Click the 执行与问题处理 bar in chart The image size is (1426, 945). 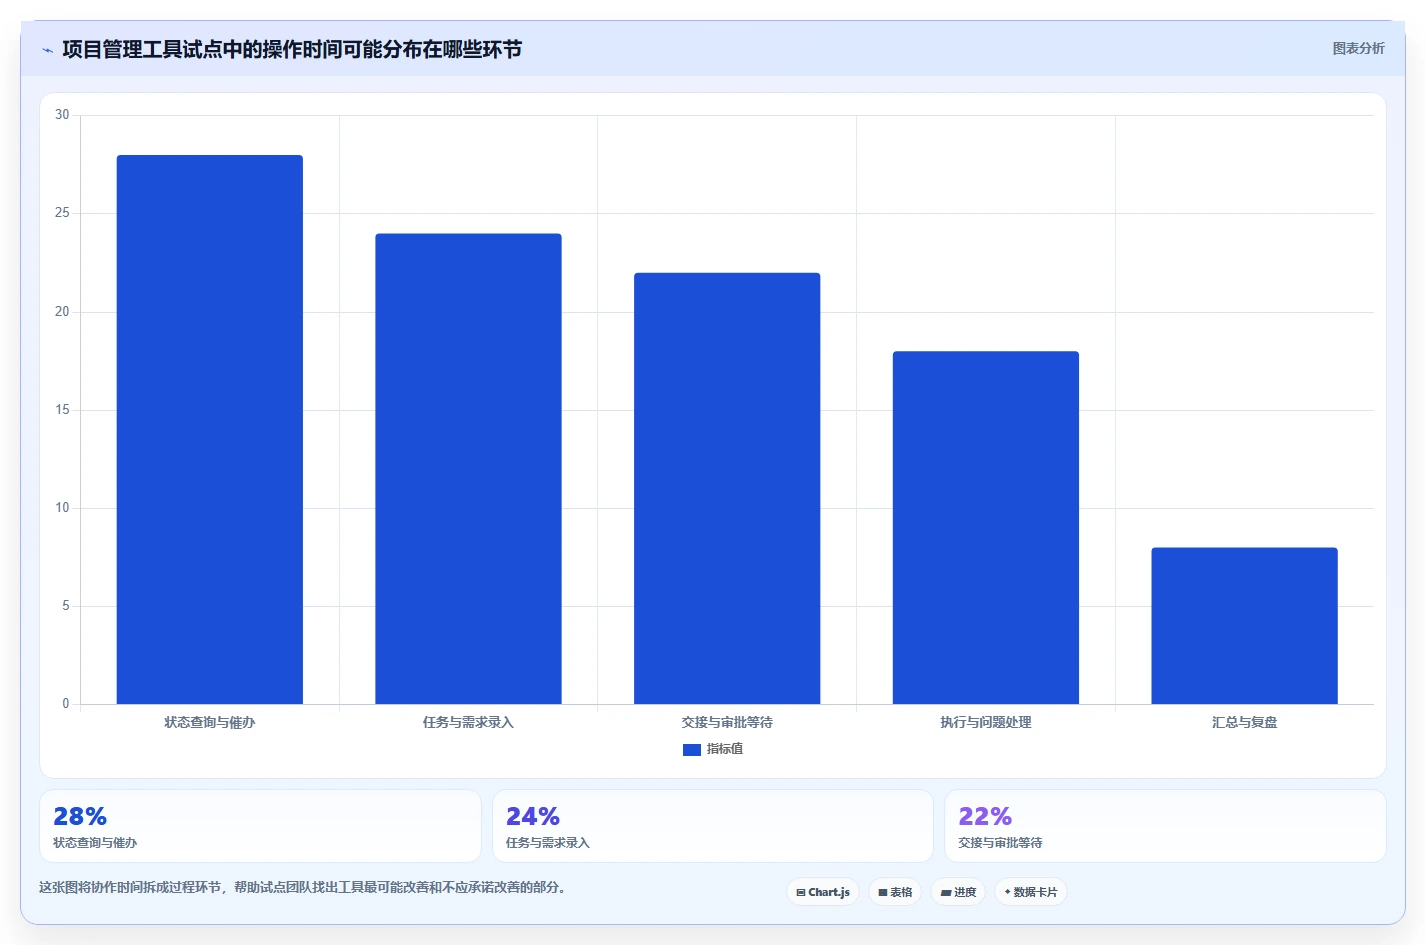[x=986, y=528]
